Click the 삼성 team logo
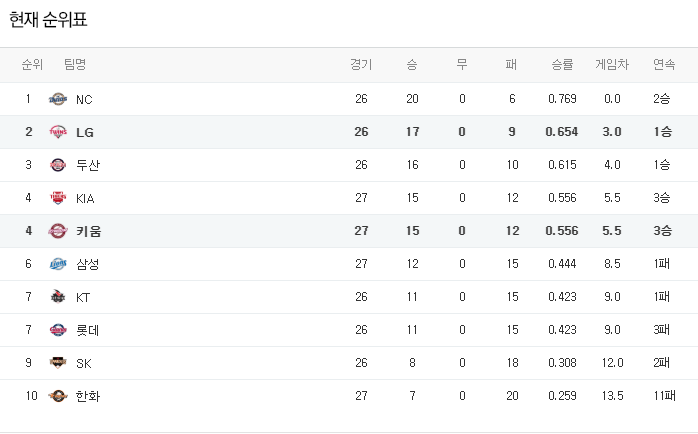This screenshot has height=434, width=698. (x=57, y=264)
